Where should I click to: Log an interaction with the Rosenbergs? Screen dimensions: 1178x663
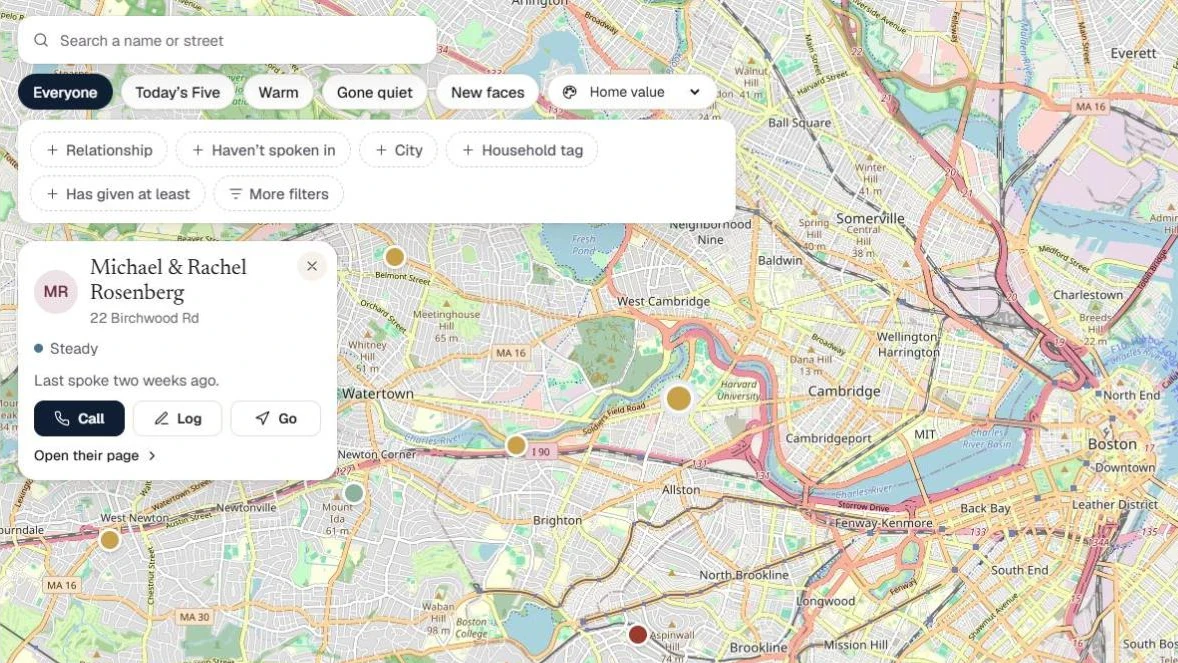tap(177, 419)
